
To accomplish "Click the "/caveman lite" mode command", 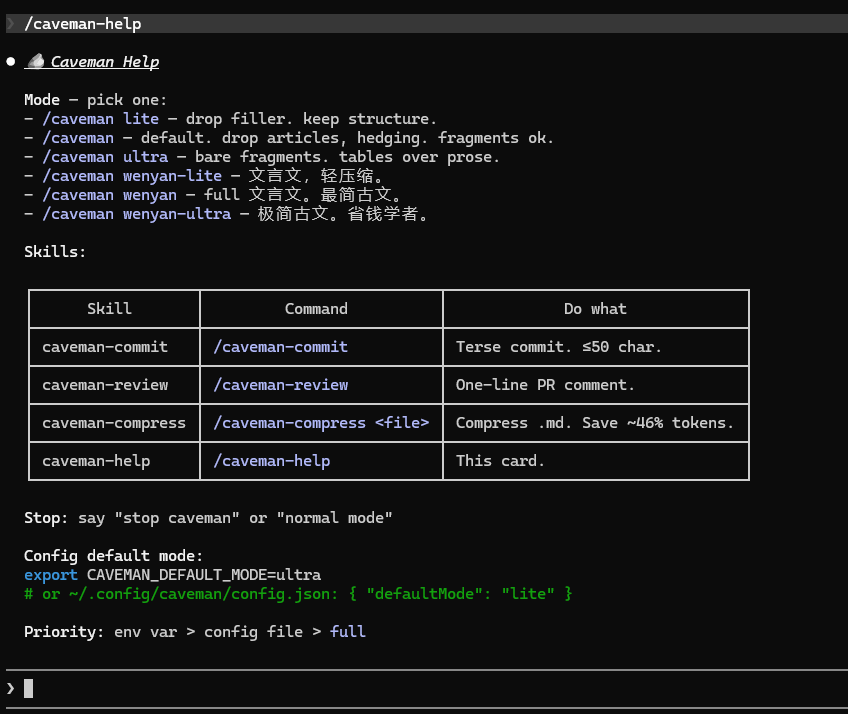I will pos(101,118).
